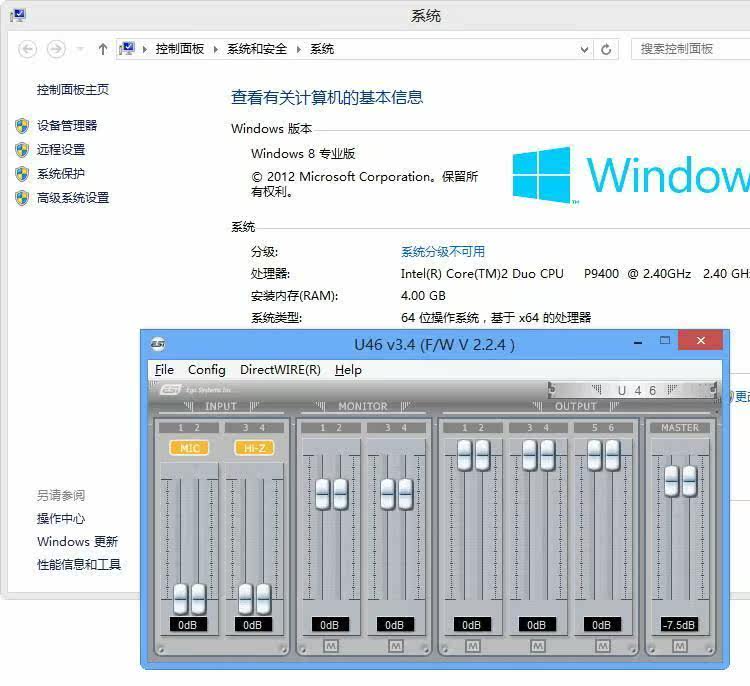Open recent locations dropdown arrow

tap(80, 49)
